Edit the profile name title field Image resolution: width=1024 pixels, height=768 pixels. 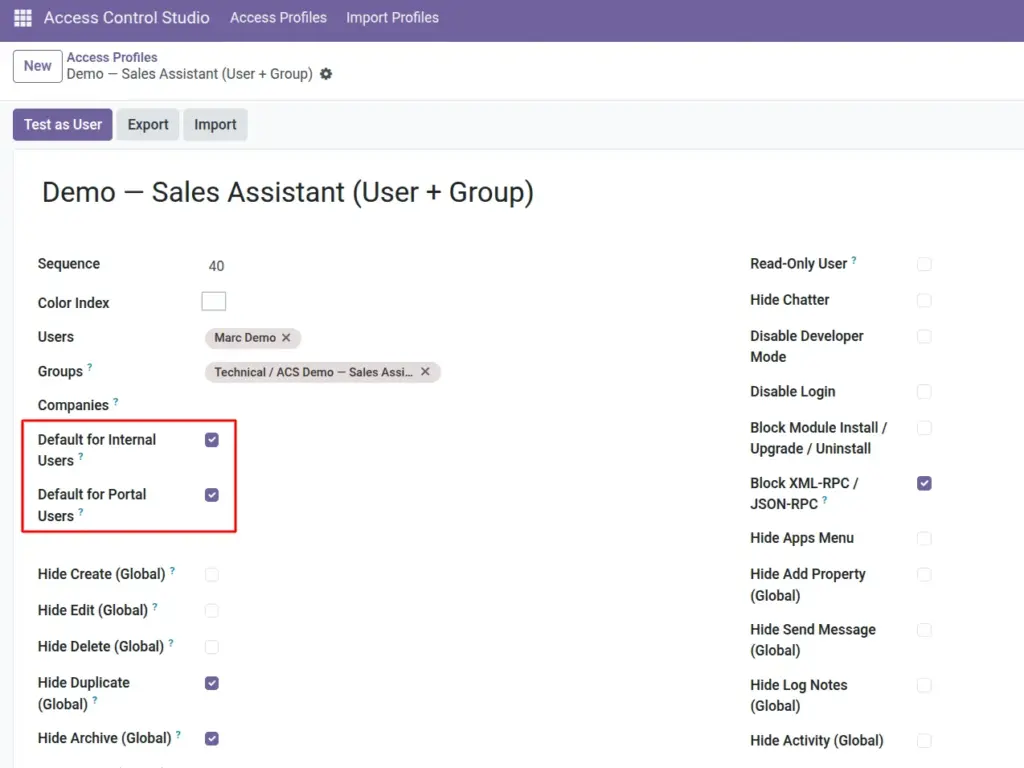(288, 193)
